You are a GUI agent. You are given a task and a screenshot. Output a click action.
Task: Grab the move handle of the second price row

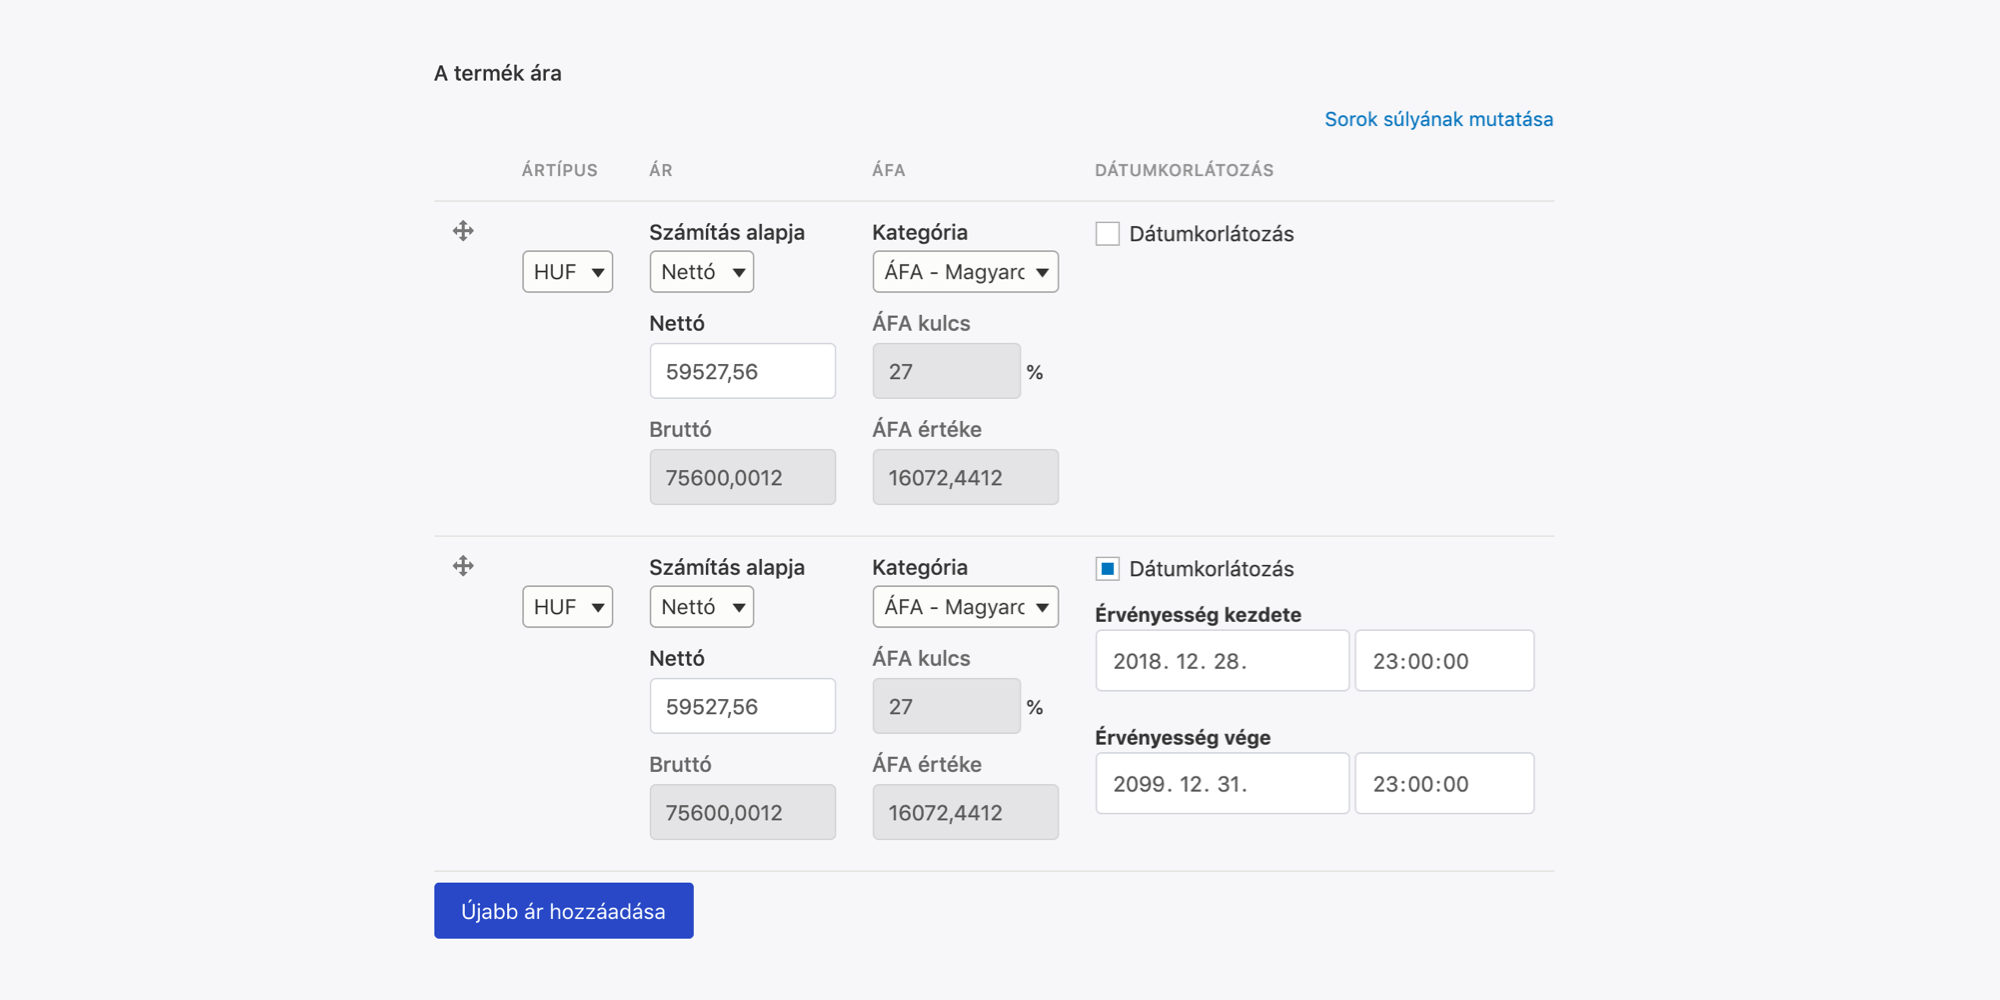[x=463, y=566]
